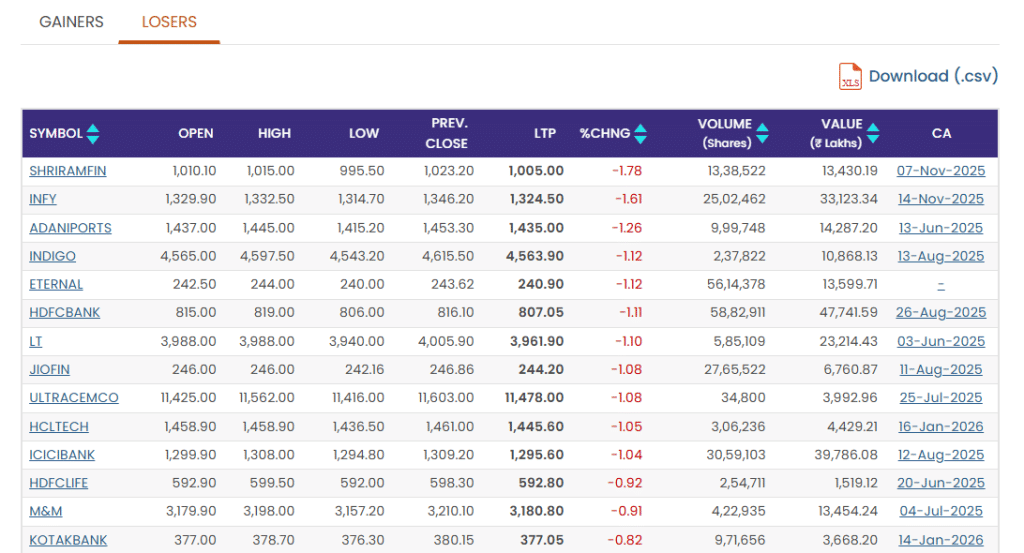Viewport: 1024px width, 553px height.
Task: Open the ULTRACEMCO symbol link
Action: click(74, 398)
